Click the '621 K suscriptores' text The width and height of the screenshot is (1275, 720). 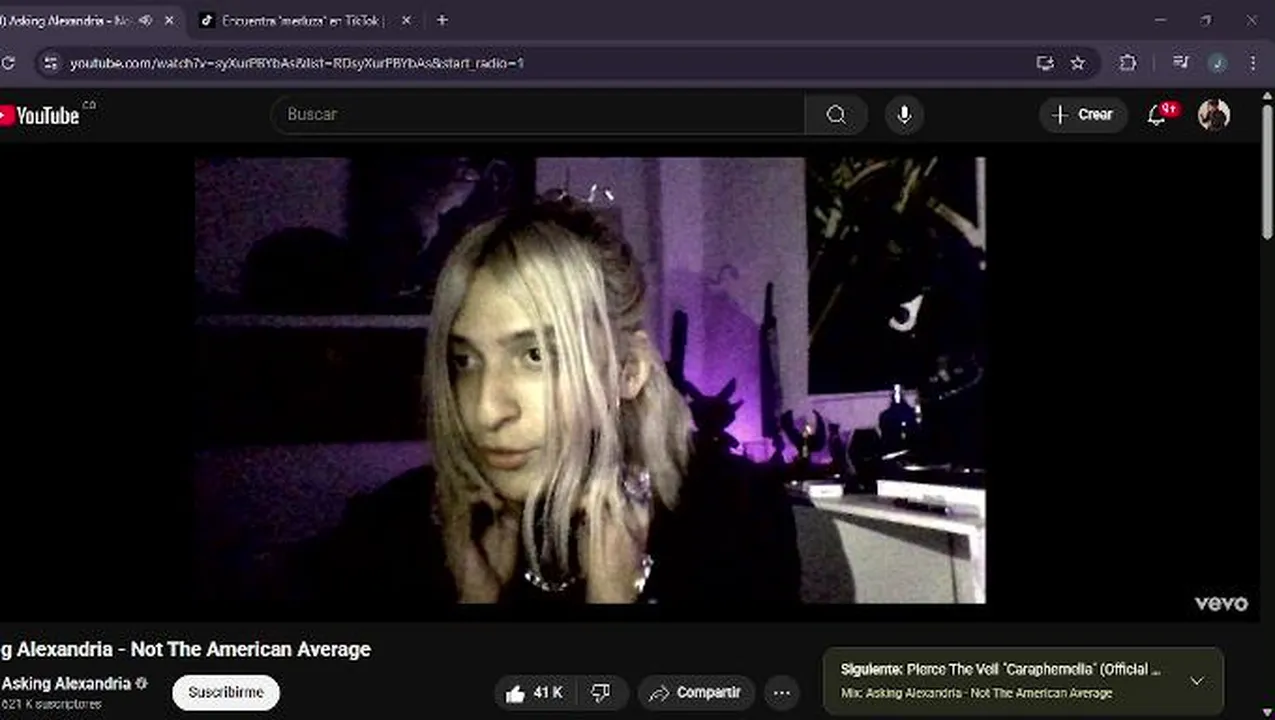pyautogui.click(x=51, y=705)
